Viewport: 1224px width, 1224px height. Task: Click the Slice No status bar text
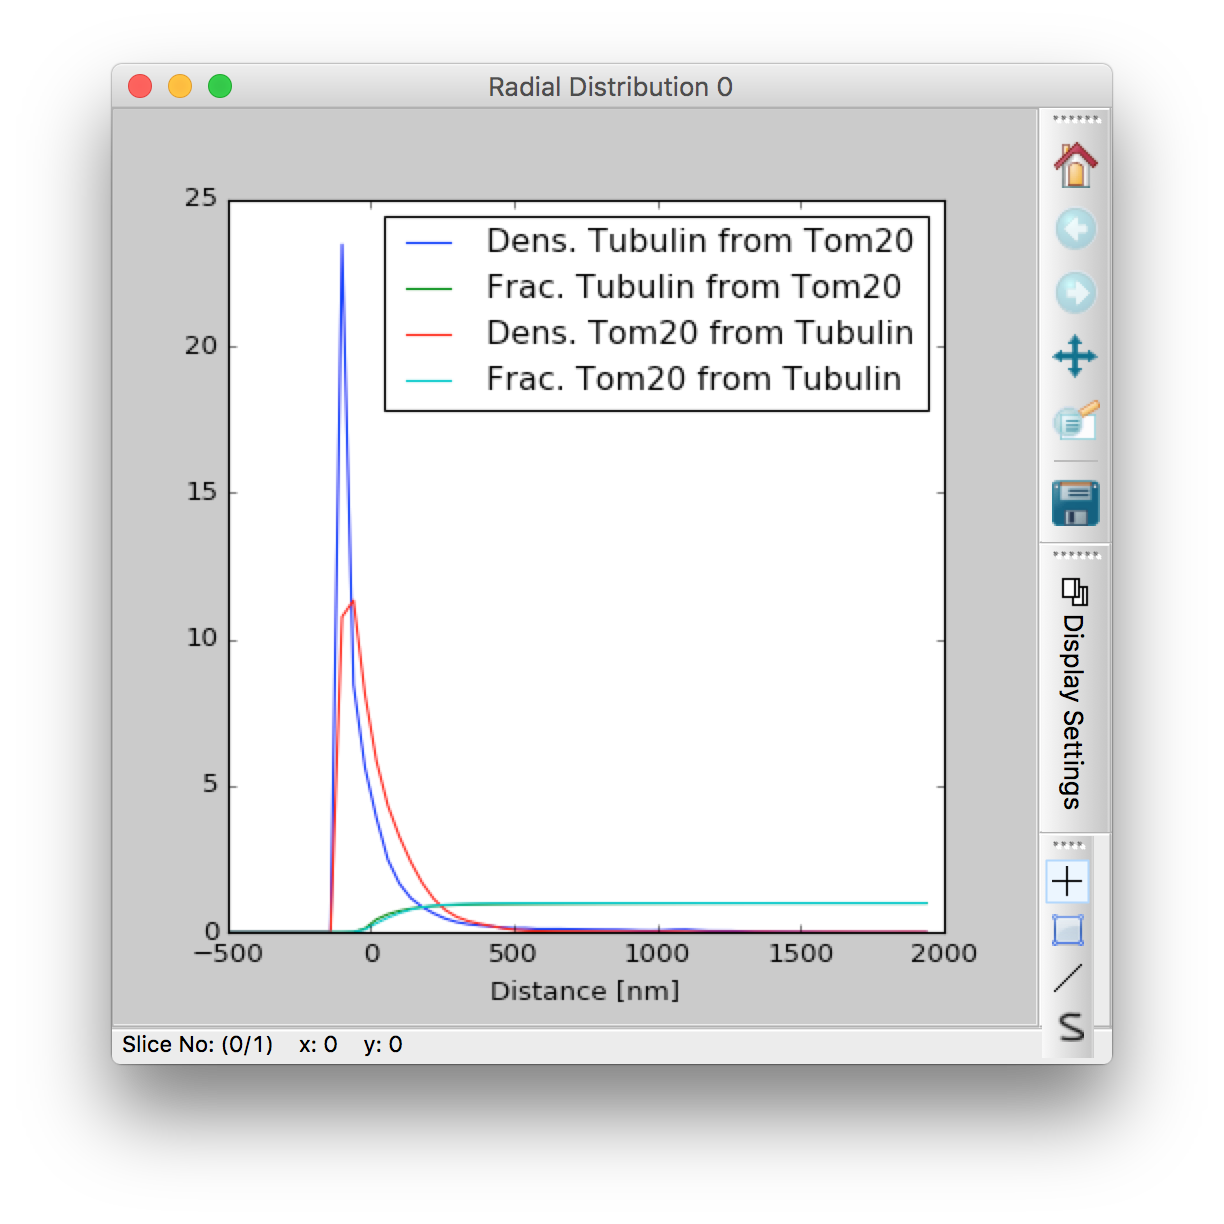point(197,1045)
